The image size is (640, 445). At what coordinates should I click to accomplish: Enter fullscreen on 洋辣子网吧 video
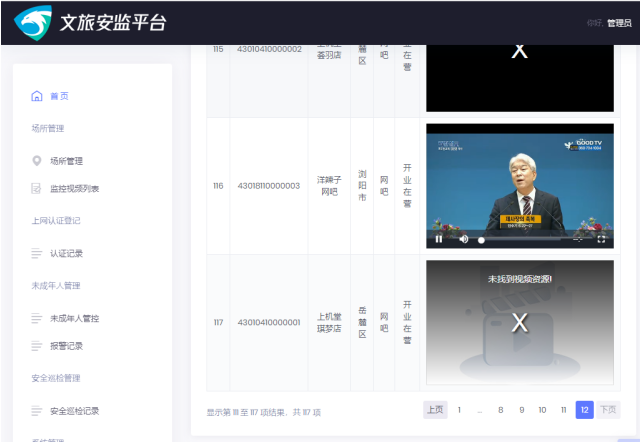click(601, 240)
